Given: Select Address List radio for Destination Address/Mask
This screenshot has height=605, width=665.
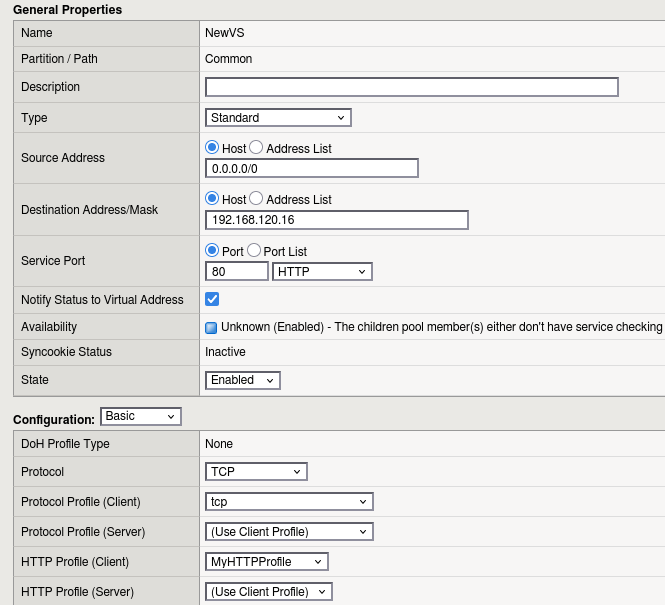Looking at the screenshot, I should 256,198.
